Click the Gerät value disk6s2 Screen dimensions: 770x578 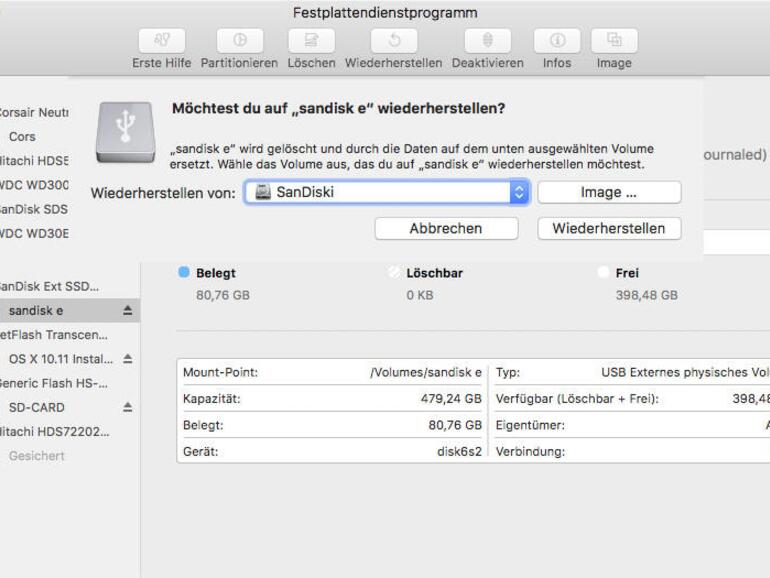460,452
